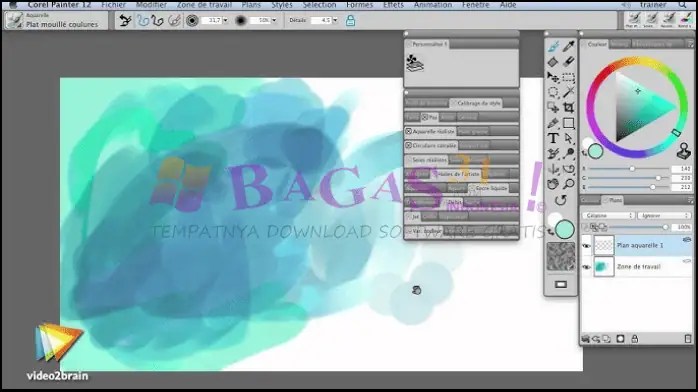
Task: Toggle the Pas tab checkbox
Action: (425, 117)
